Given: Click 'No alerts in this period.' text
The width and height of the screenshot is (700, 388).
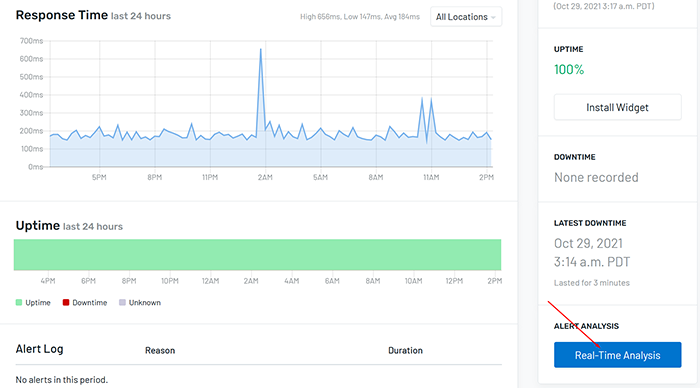Looking at the screenshot, I should 62,380.
